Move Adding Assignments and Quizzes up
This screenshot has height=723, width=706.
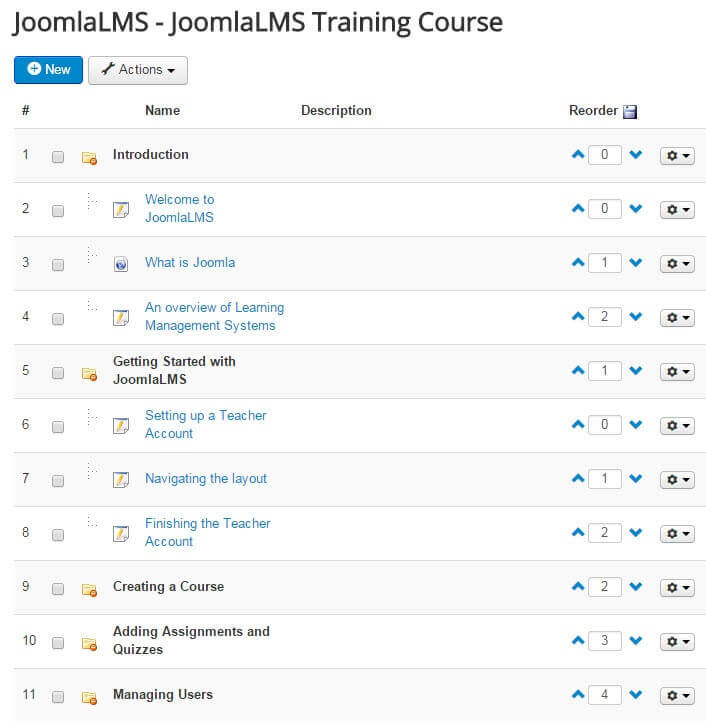pyautogui.click(x=578, y=640)
